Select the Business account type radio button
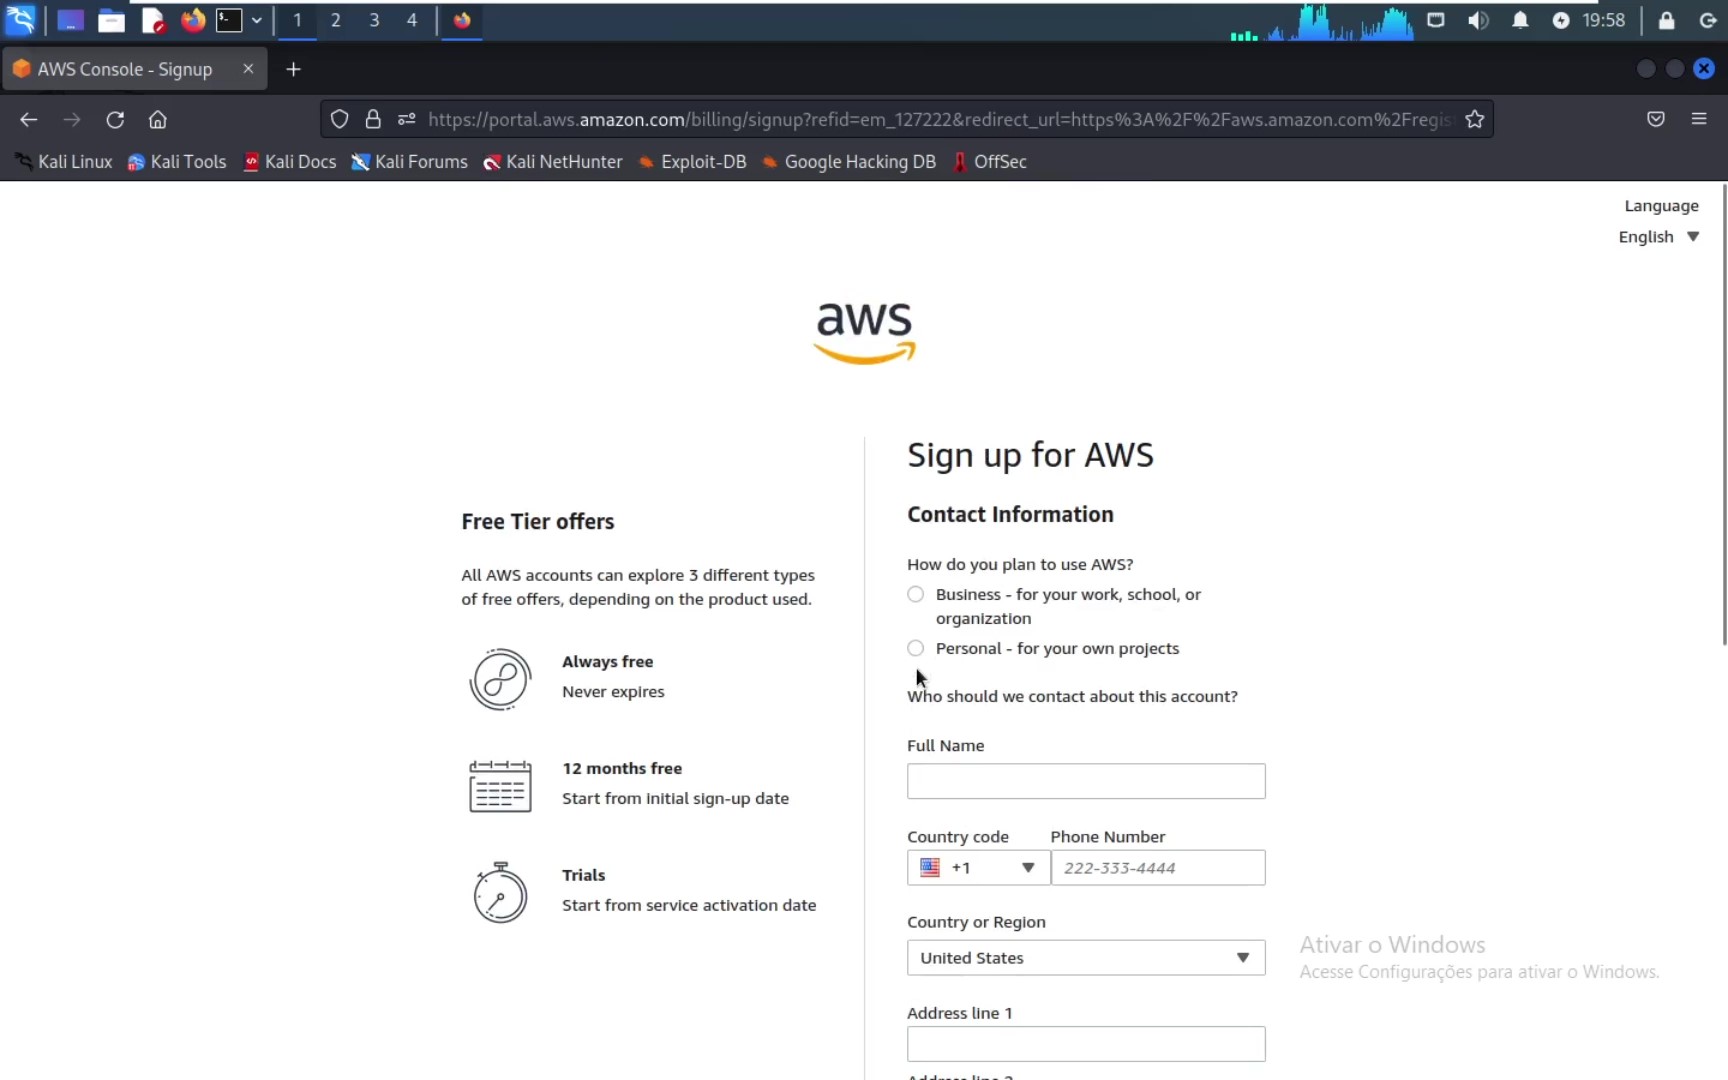Screen dimensions: 1728x1080 pyautogui.click(x=915, y=594)
